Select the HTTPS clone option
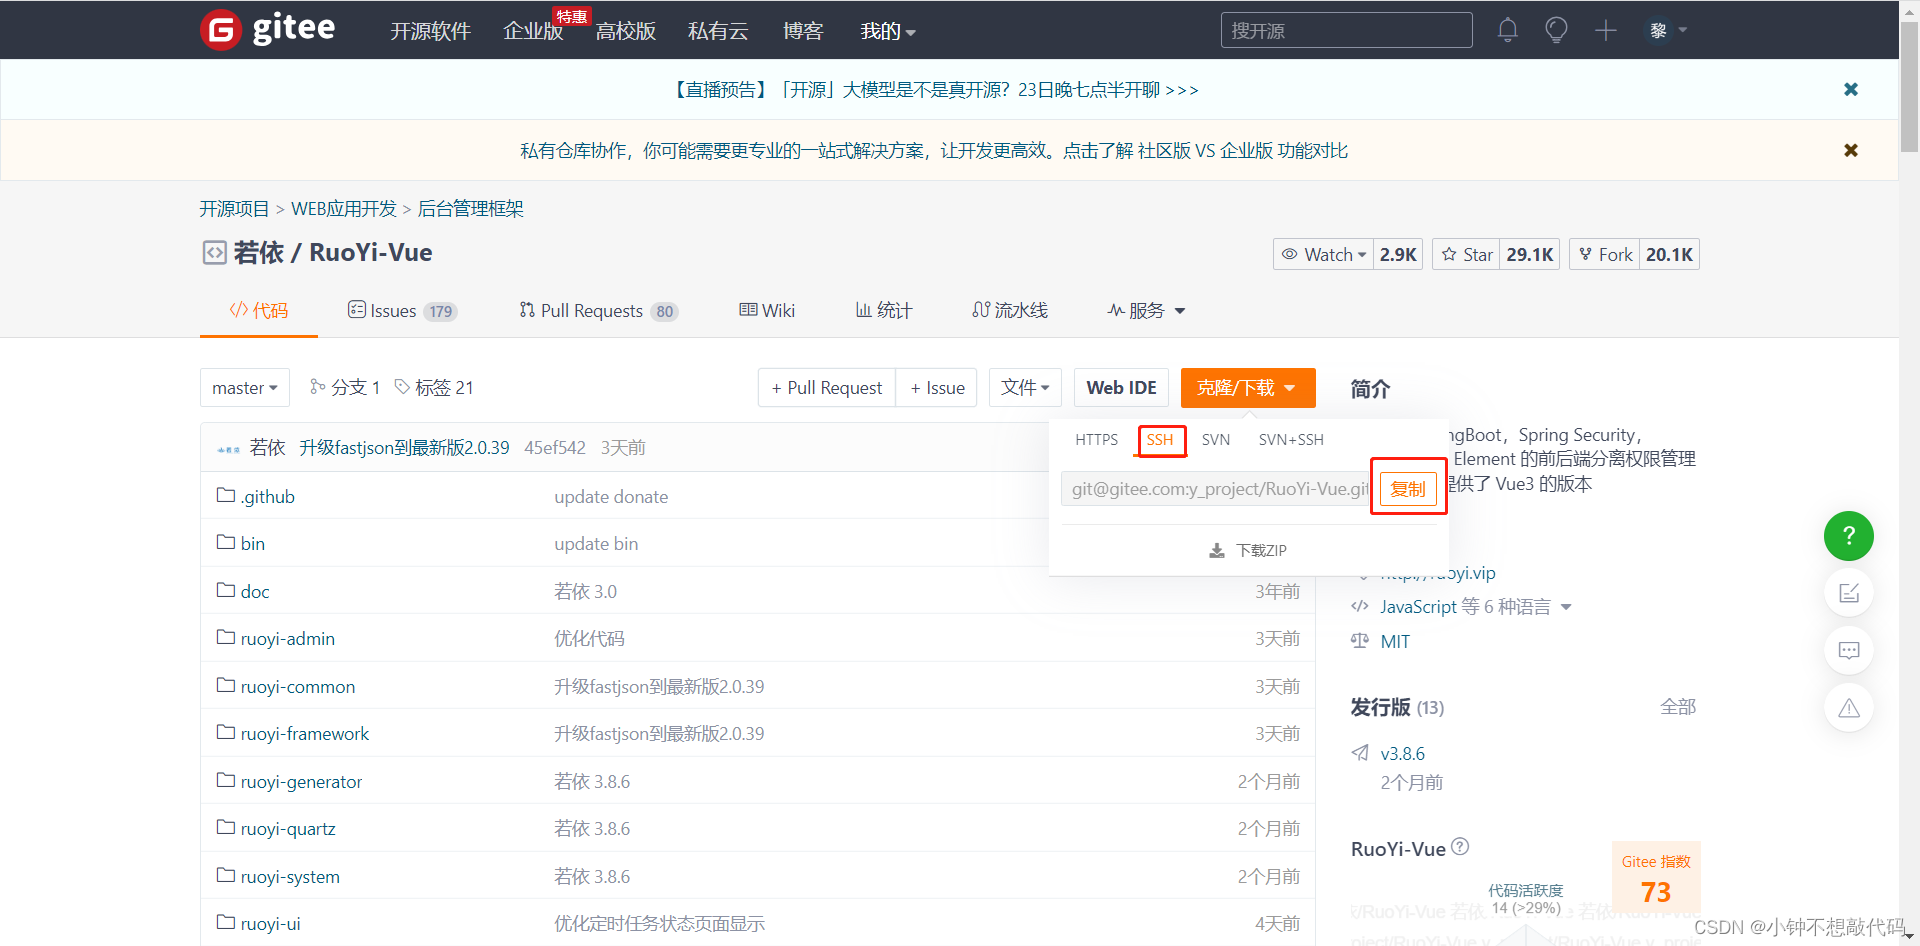 click(1097, 439)
